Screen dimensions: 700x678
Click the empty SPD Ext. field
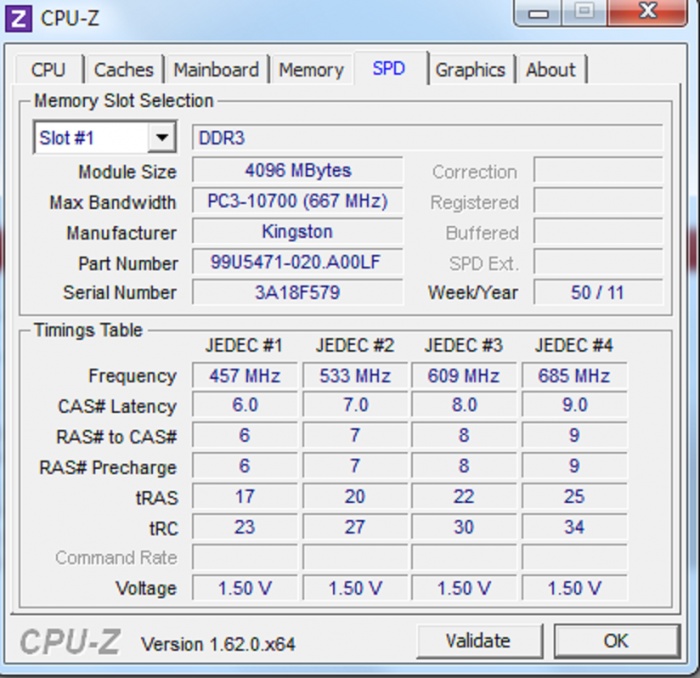coord(598,262)
